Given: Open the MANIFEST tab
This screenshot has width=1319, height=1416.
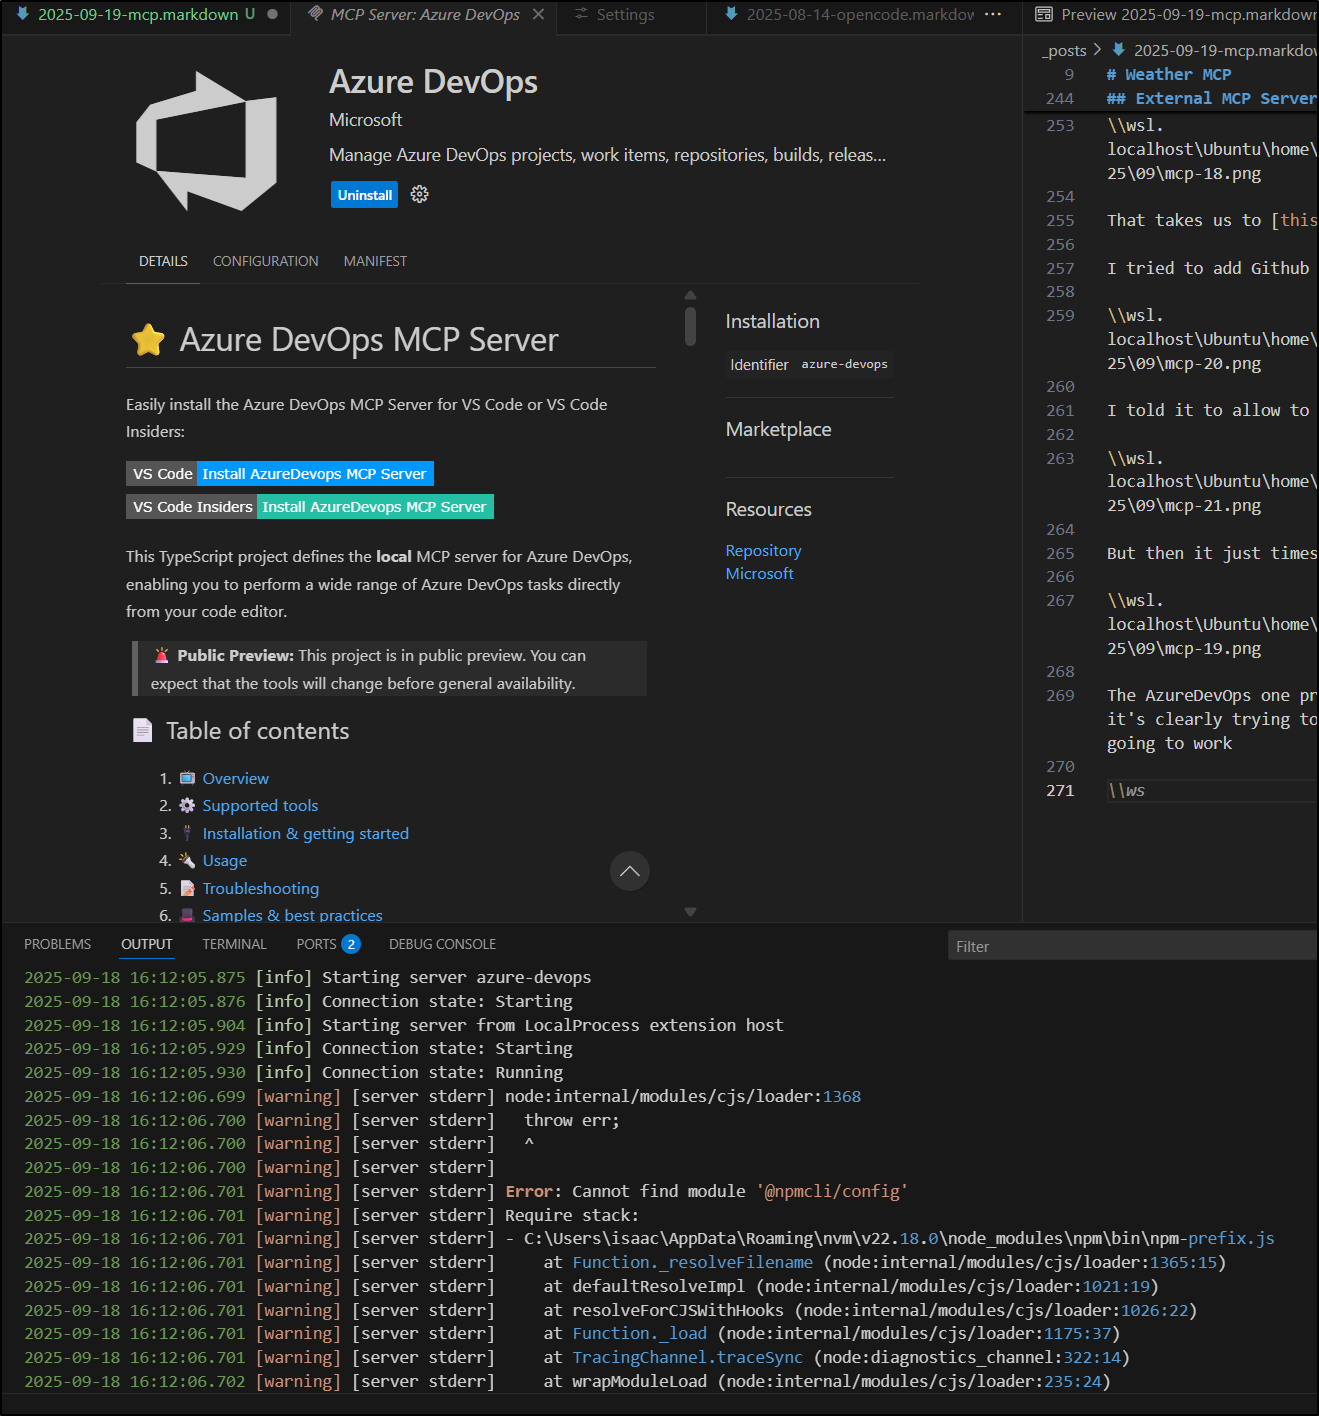Looking at the screenshot, I should (x=375, y=261).
